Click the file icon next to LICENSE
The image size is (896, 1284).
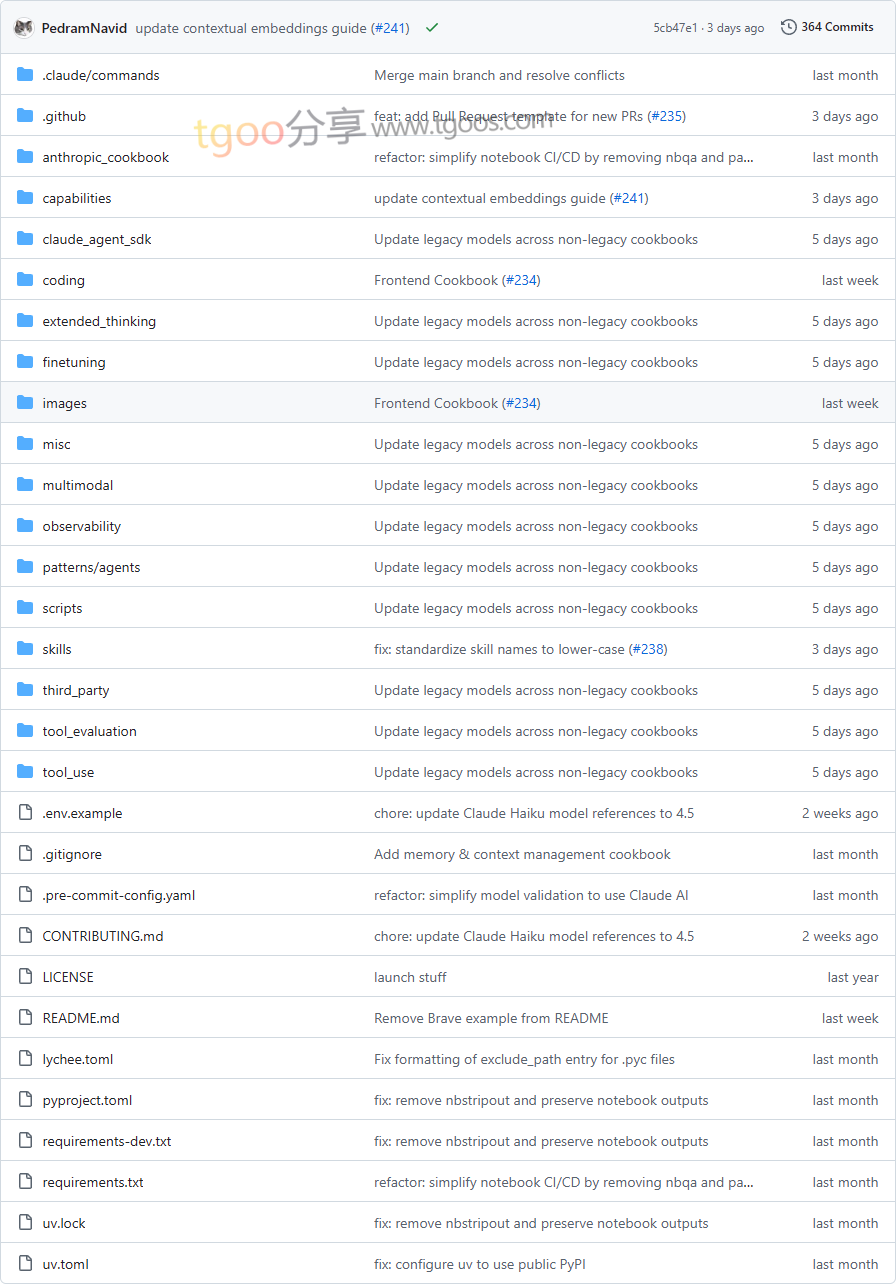[25, 977]
